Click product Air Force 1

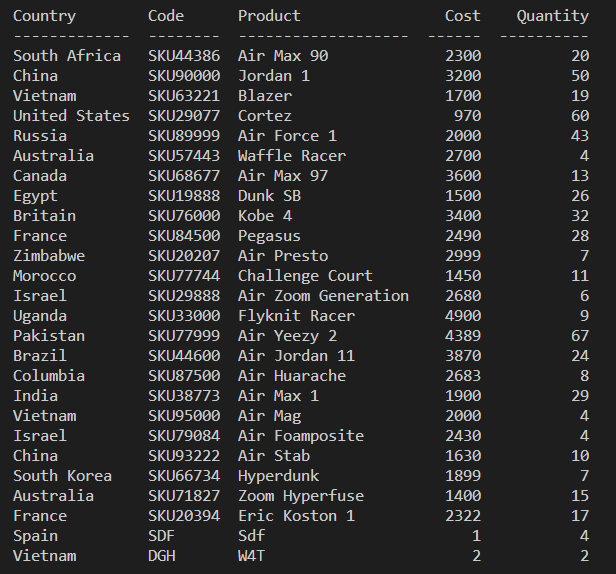coord(287,136)
